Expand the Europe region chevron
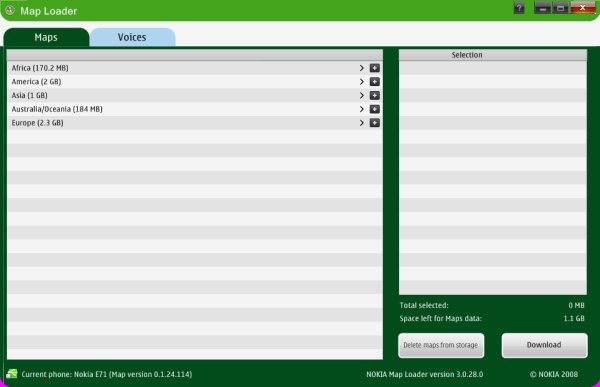Viewport: 600px width, 387px height. click(x=362, y=123)
